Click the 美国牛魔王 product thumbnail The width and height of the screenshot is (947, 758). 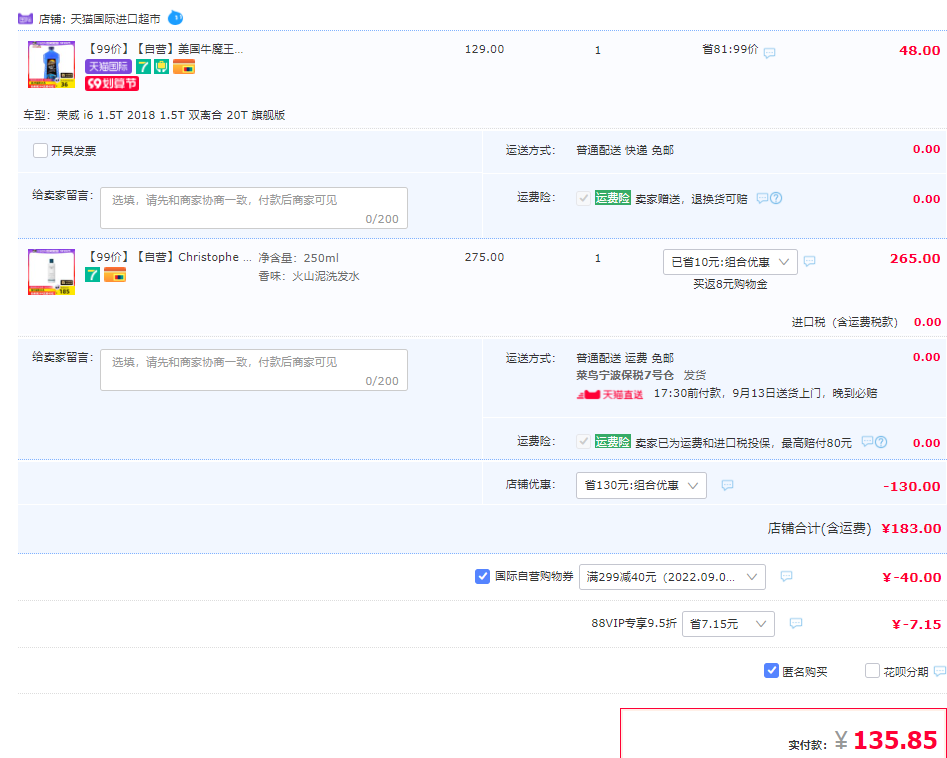(x=51, y=65)
